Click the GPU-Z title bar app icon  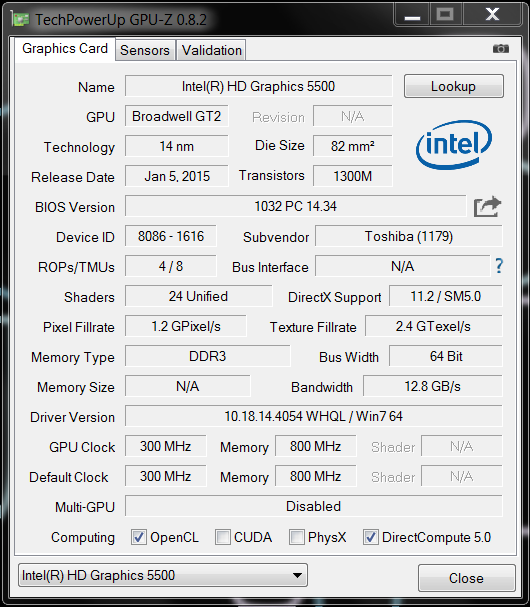21,19
